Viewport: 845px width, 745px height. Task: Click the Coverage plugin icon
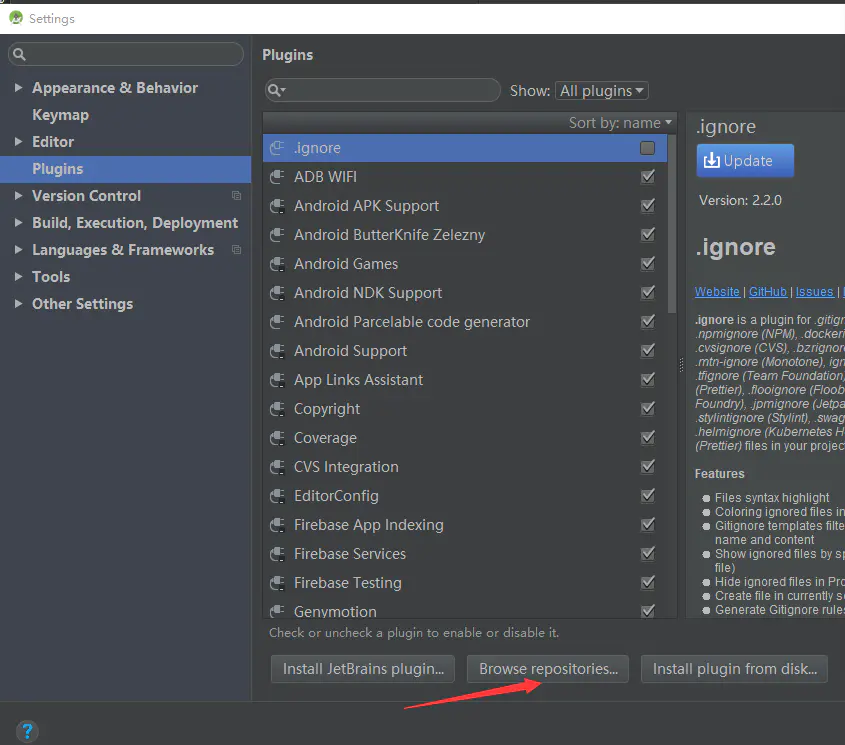click(277, 438)
